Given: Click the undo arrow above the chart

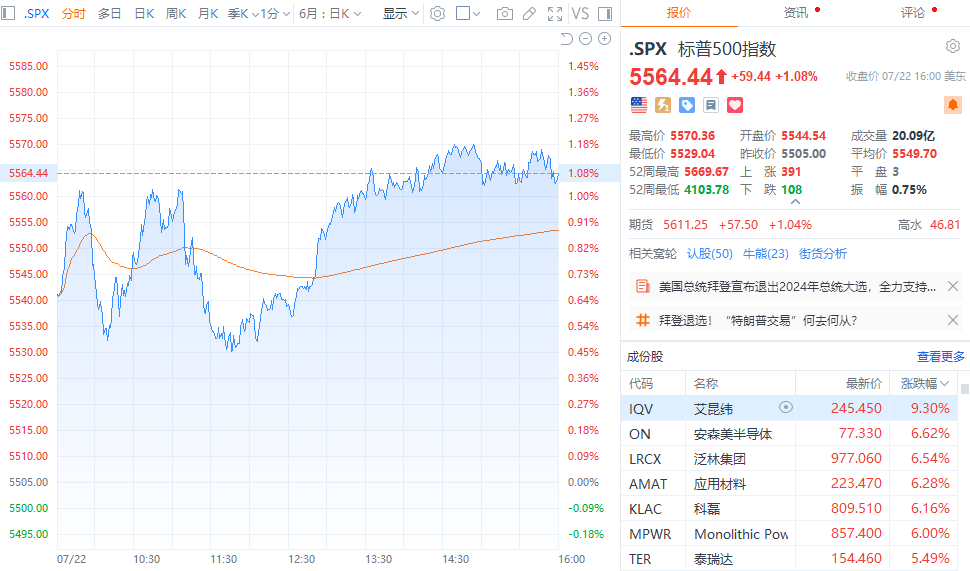Looking at the screenshot, I should tap(566, 39).
